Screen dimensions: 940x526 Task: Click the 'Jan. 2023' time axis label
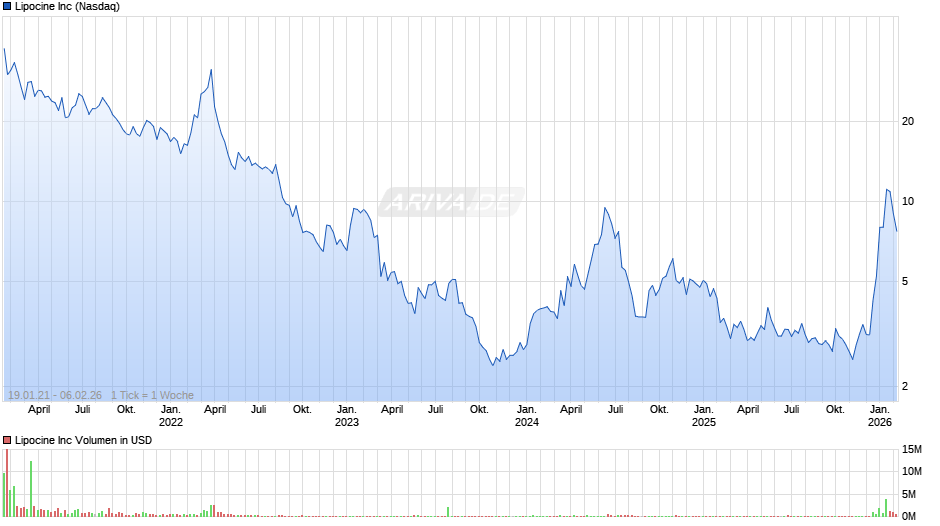tap(347, 416)
